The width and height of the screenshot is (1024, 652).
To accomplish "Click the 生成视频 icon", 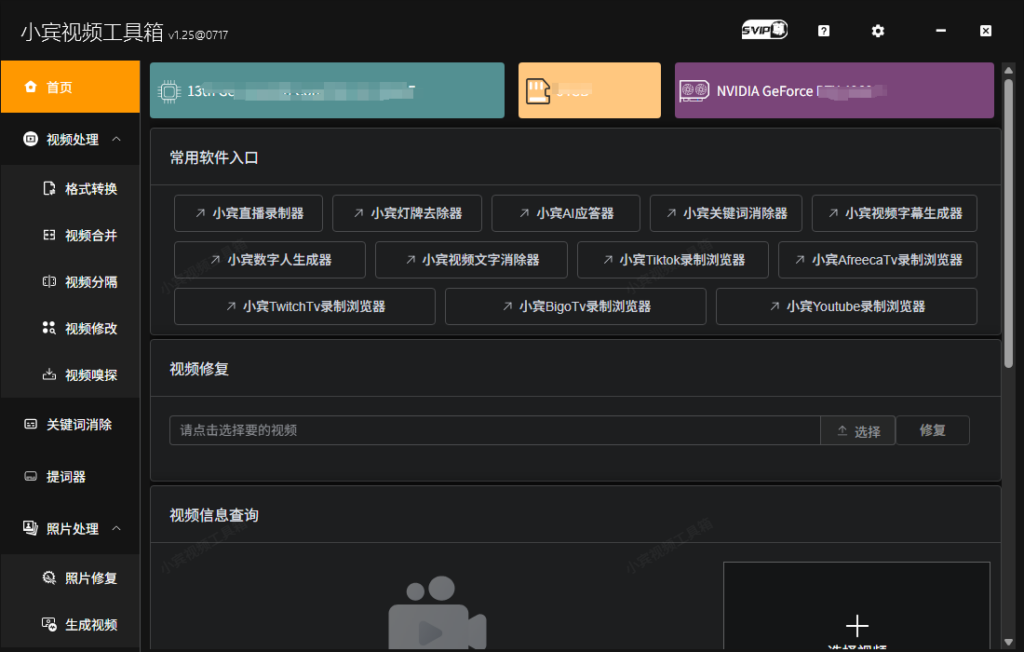I will pyautogui.click(x=49, y=624).
